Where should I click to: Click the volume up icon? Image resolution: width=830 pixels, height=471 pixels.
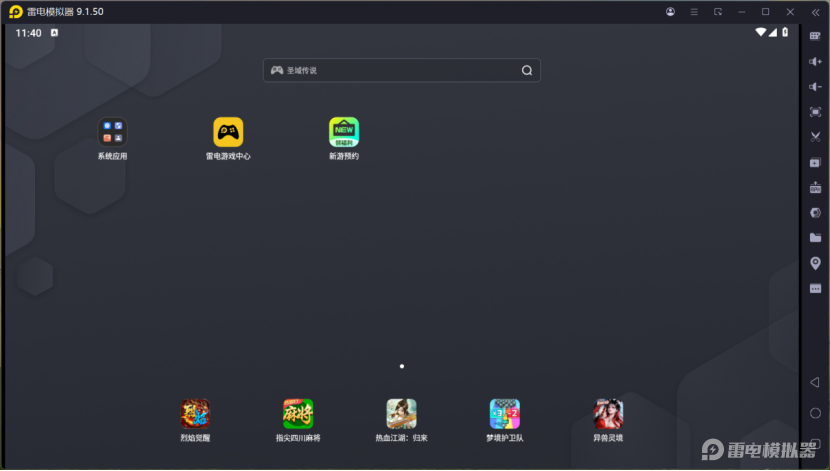[815, 62]
